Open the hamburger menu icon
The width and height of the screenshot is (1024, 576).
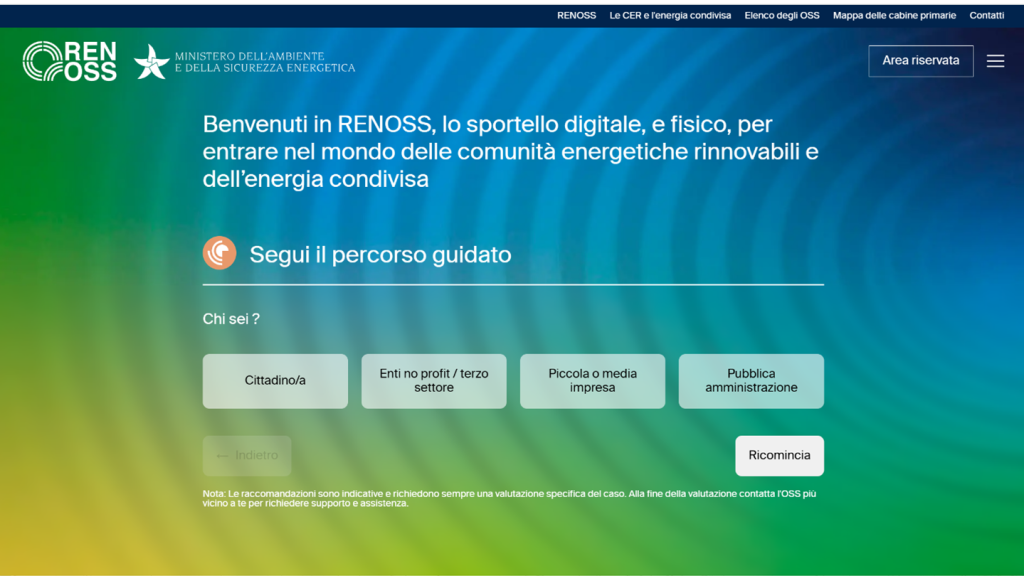pos(995,61)
